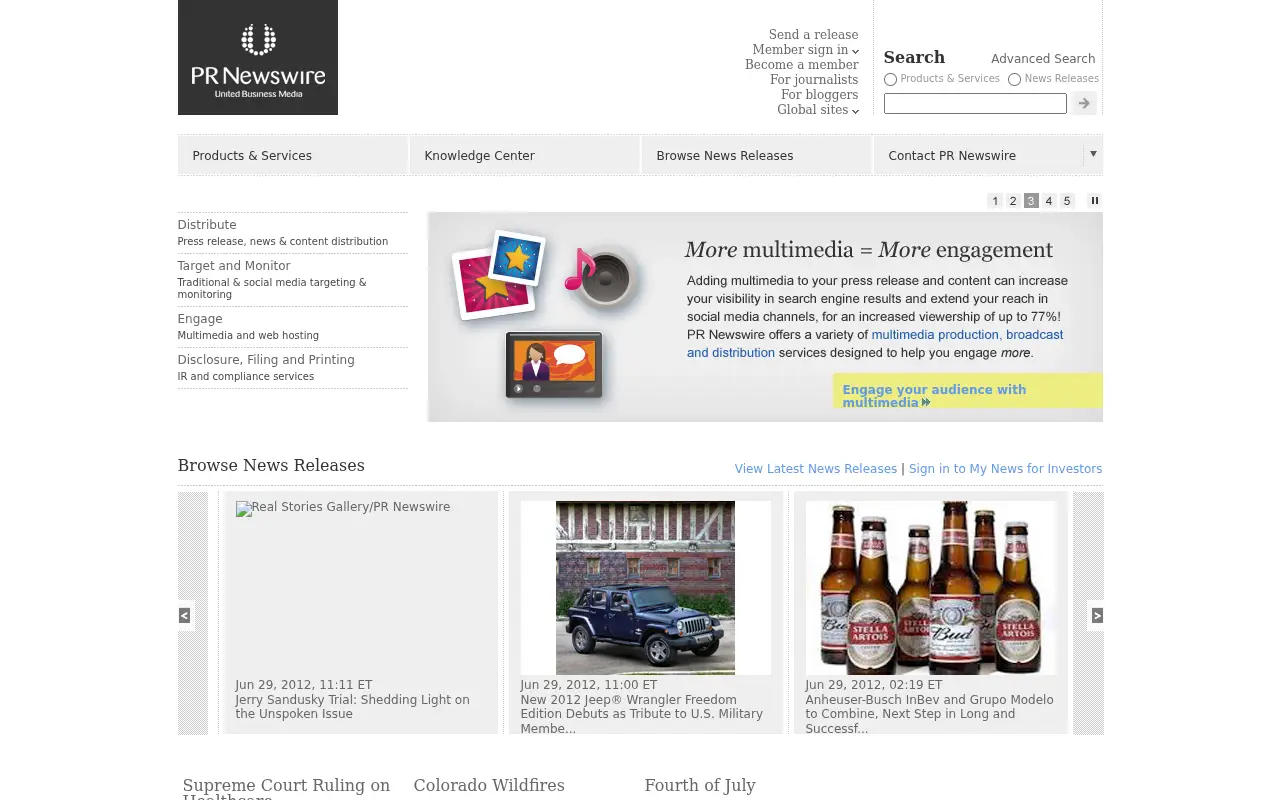
Task: Submit search with the arrow button
Action: [1084, 103]
